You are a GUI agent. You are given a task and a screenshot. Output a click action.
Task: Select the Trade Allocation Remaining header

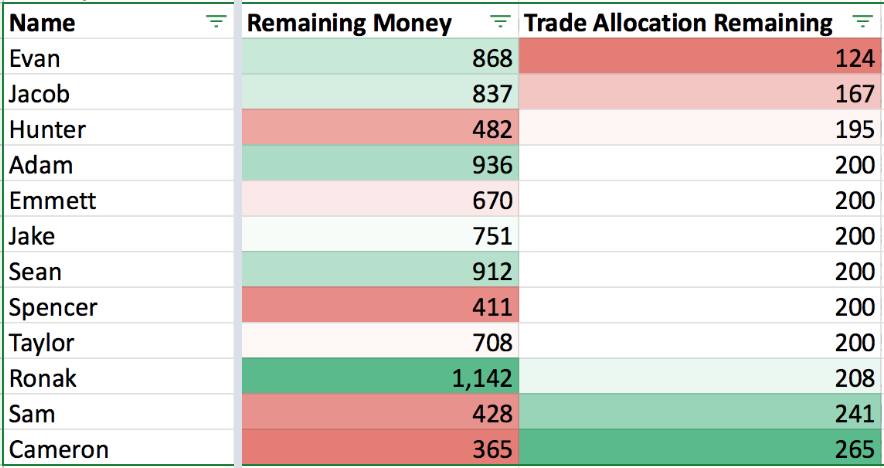(x=680, y=22)
